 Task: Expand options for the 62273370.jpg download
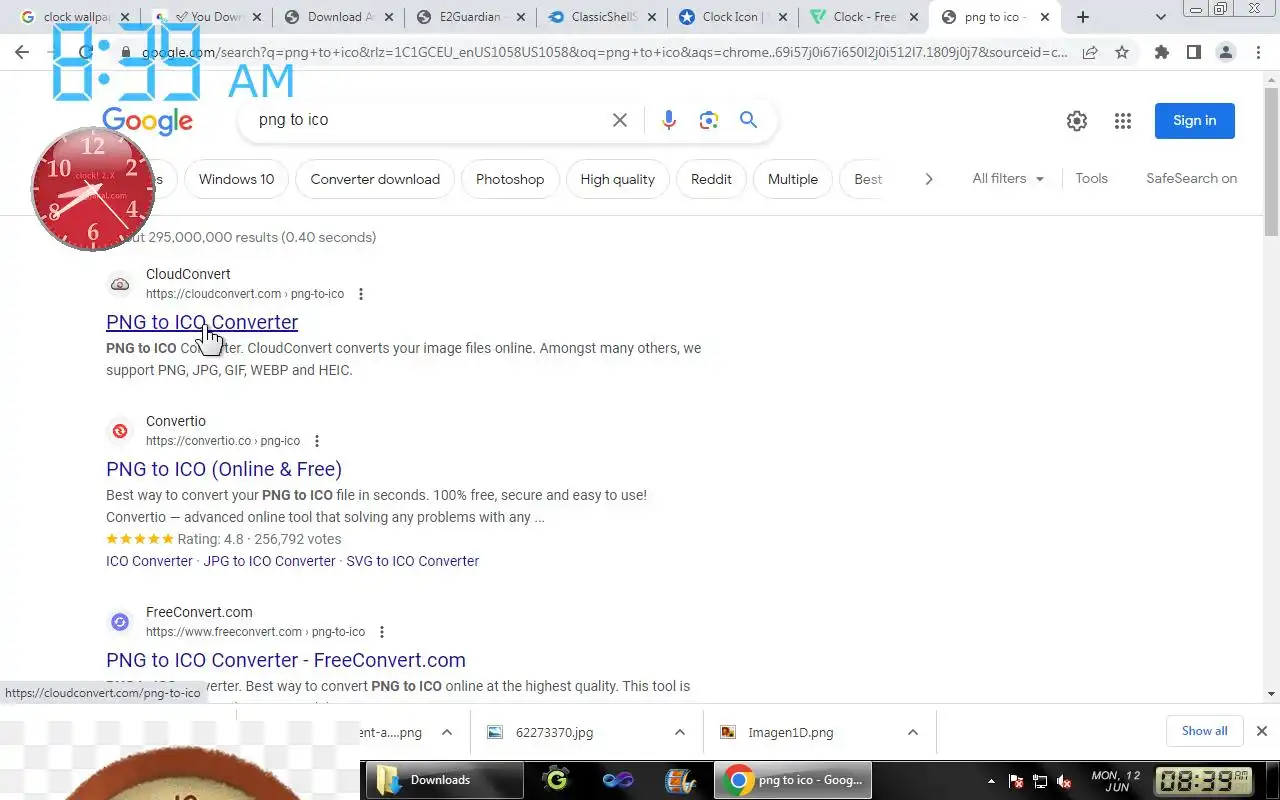point(680,732)
